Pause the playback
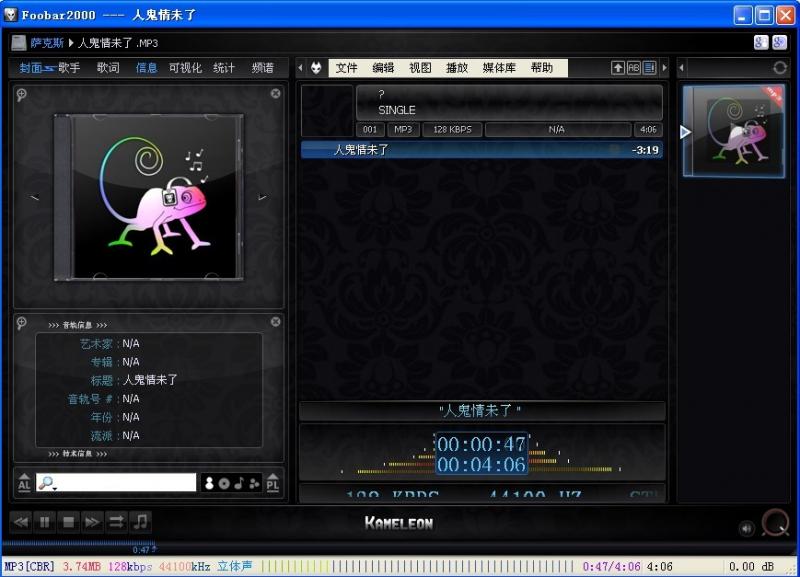 point(45,522)
